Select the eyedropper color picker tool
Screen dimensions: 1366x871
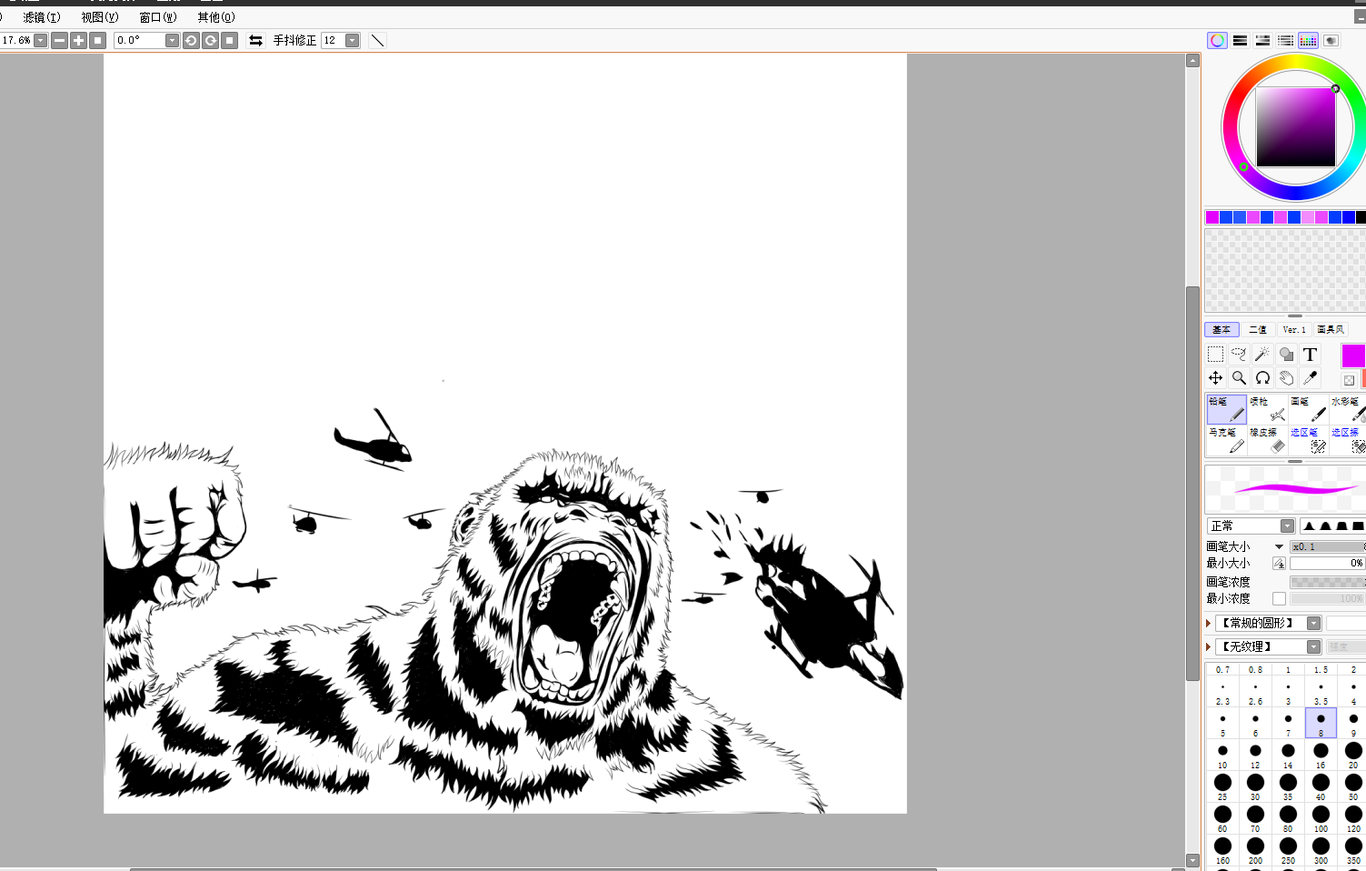[x=1310, y=378]
